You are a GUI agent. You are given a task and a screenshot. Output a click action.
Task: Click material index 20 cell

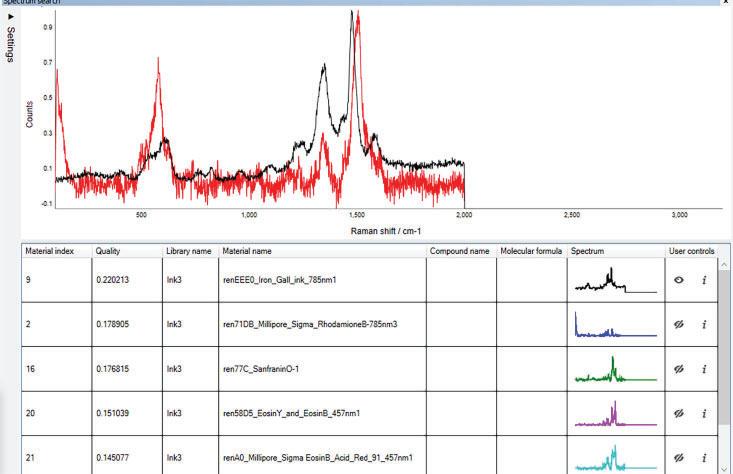pyautogui.click(x=57, y=413)
